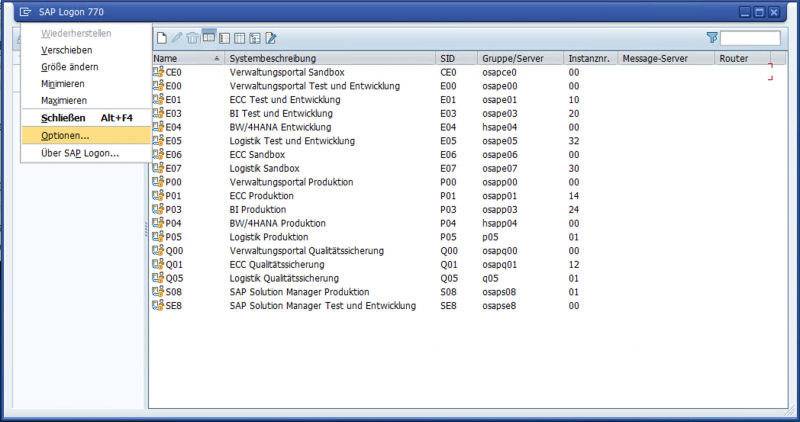Viewport: 800px width, 422px height.
Task: Select 'BW/4HANA Produktion' entry
Action: point(278,224)
